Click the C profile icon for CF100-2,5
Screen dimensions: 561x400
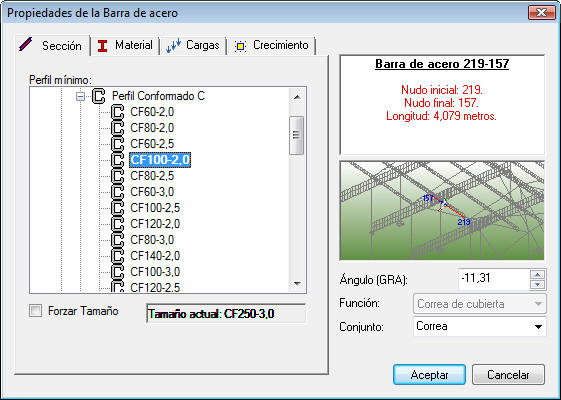click(x=117, y=208)
